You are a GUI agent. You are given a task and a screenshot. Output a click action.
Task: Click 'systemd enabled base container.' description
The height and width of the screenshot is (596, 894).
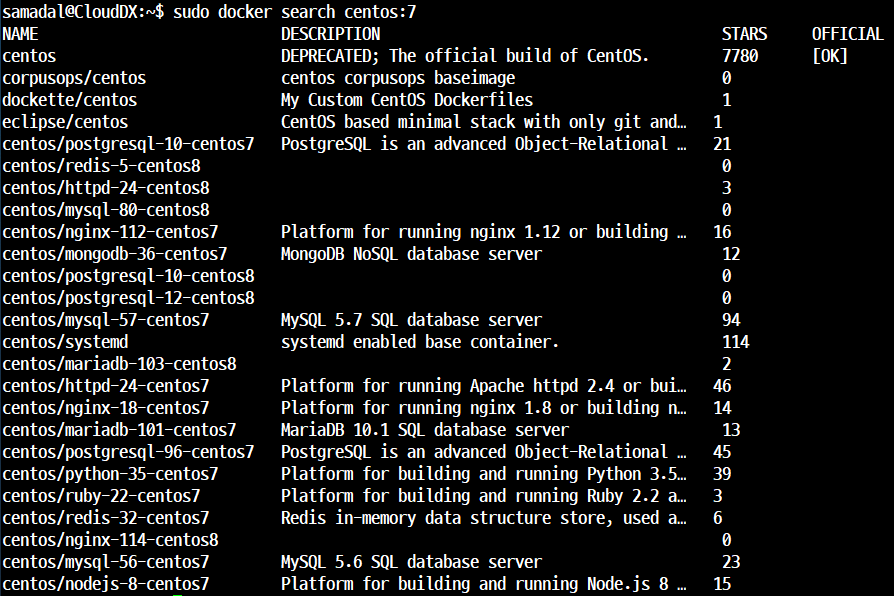(420, 342)
